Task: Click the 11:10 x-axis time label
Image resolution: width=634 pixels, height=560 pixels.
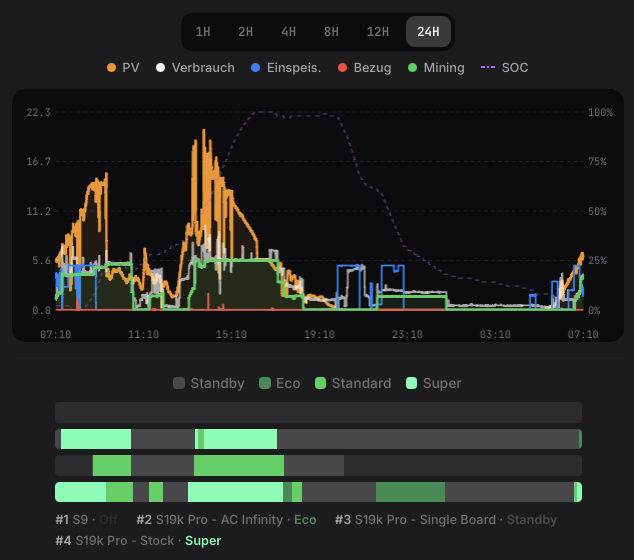Action: point(144,334)
